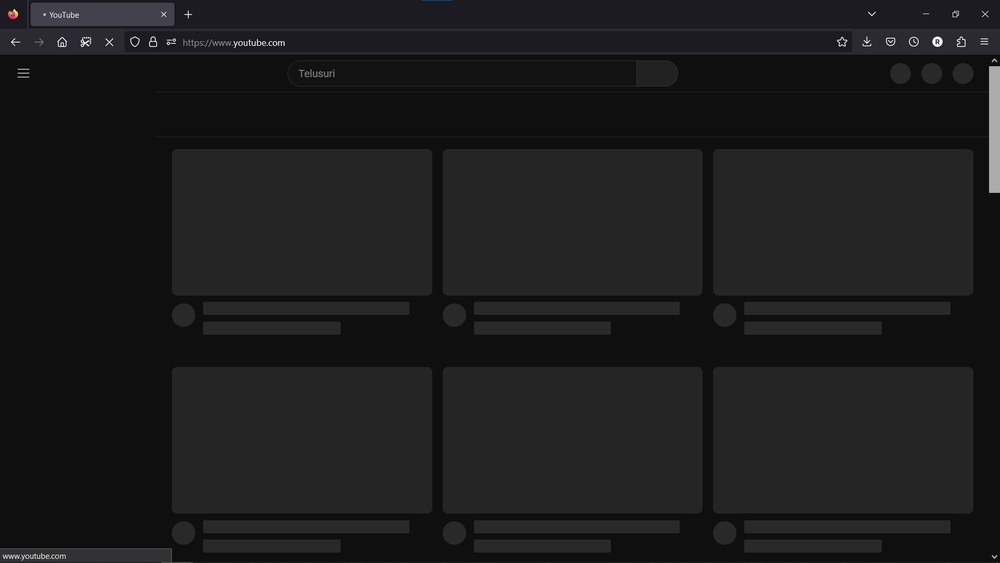Save page to Pocket
The image size is (1000, 563).
[x=890, y=42]
